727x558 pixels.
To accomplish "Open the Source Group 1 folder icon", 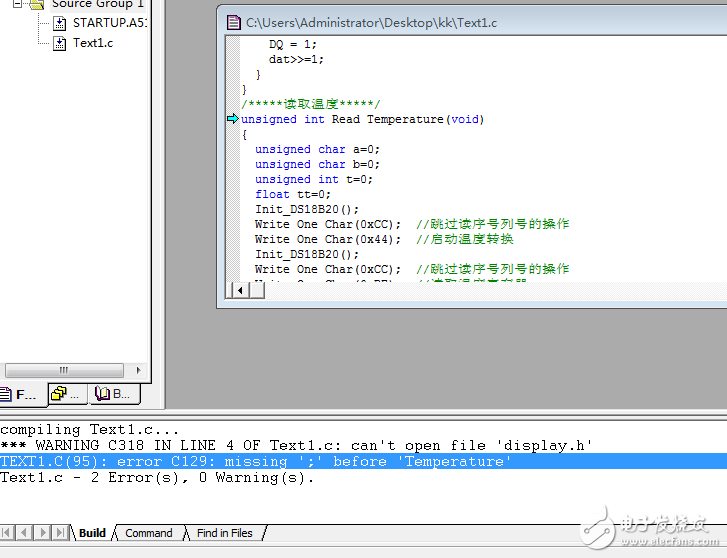I will pos(37,4).
